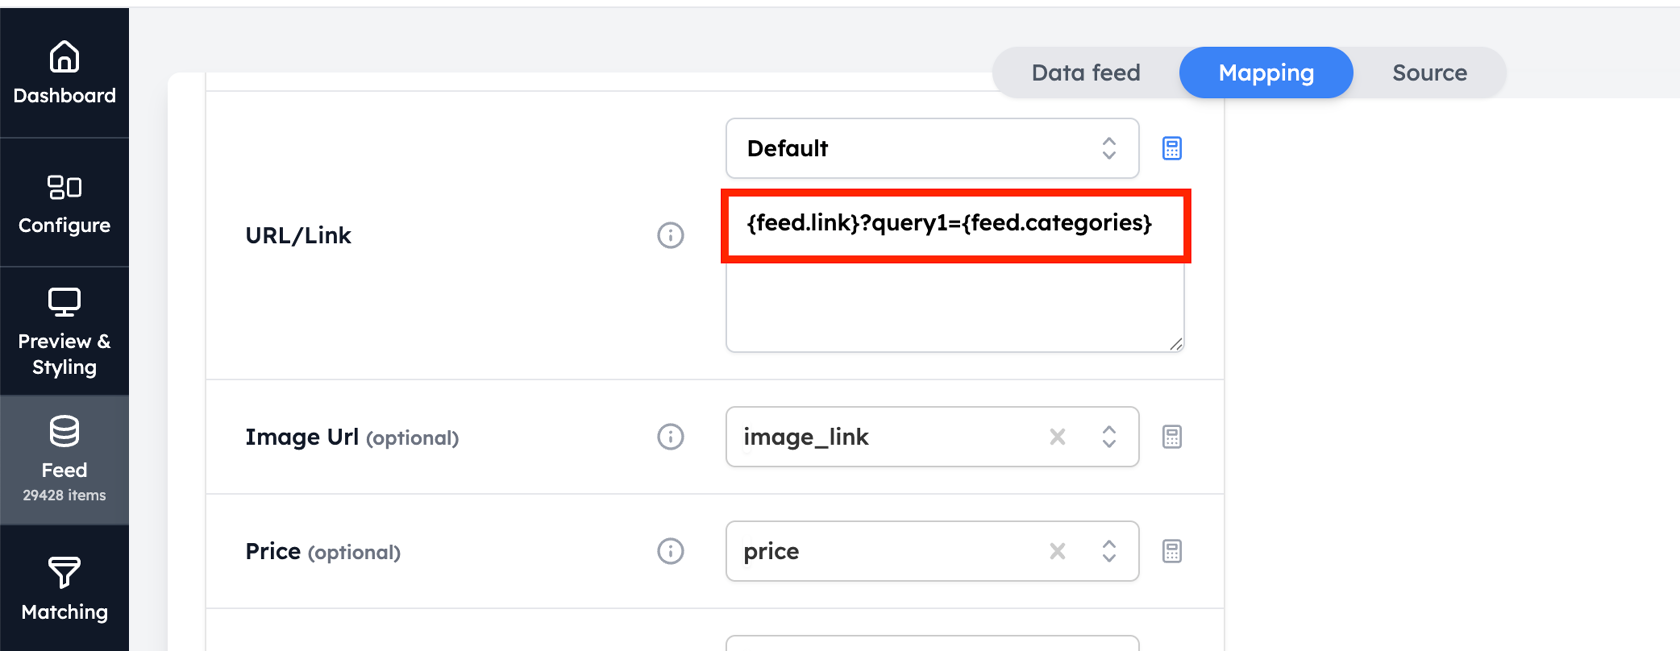
Task: Clear the image_link selection
Action: [x=1057, y=437]
